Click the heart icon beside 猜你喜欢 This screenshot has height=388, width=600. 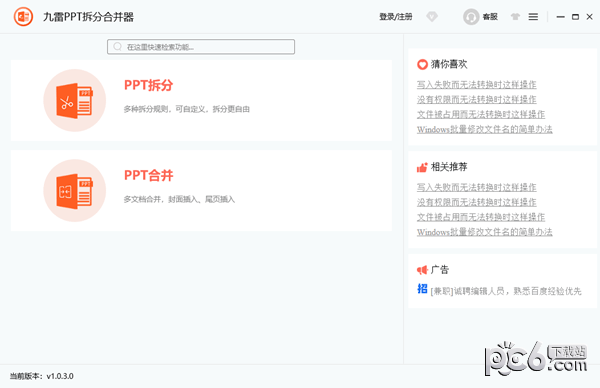[422, 64]
